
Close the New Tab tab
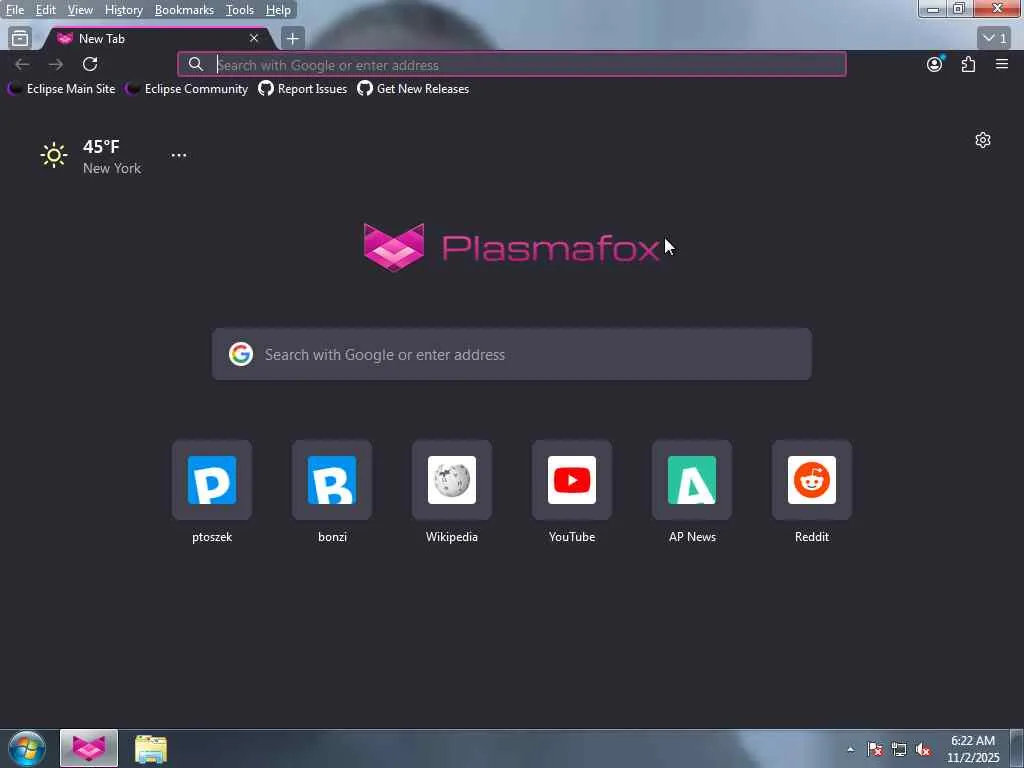254,39
